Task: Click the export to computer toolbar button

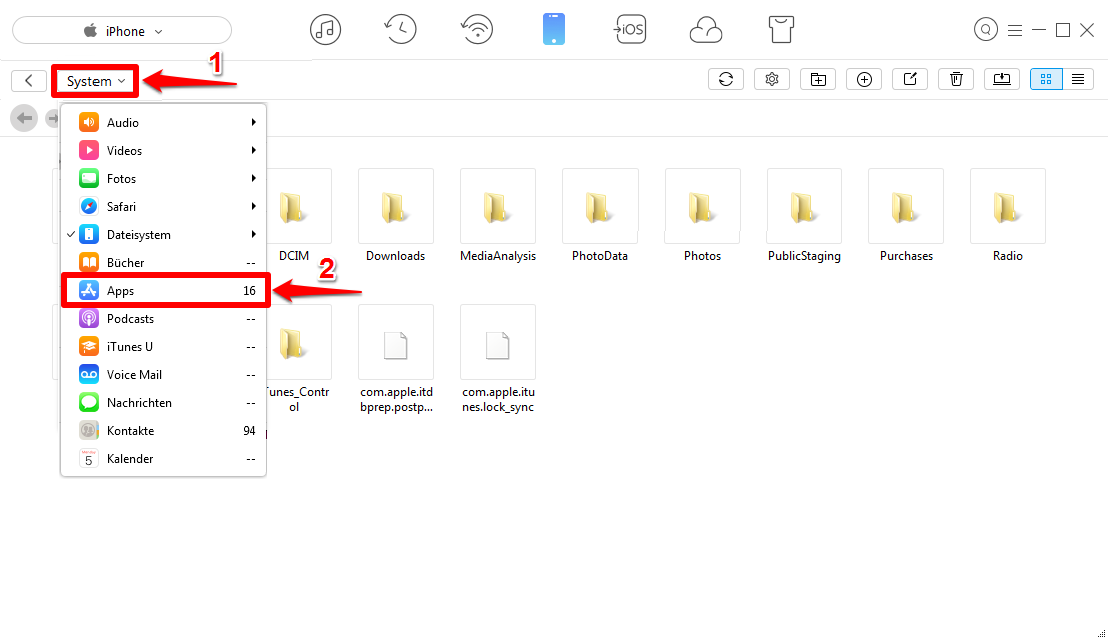Action: click(x=1002, y=79)
